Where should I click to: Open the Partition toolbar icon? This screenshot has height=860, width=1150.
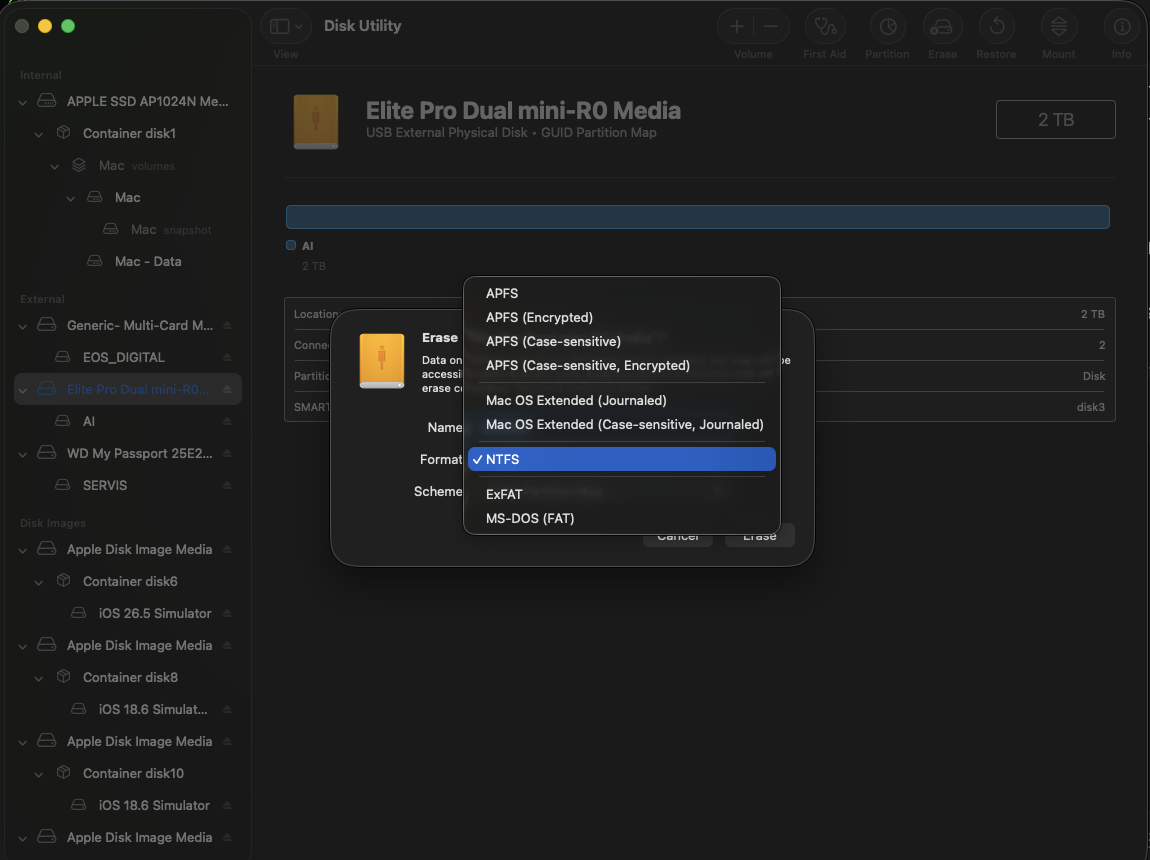887,26
